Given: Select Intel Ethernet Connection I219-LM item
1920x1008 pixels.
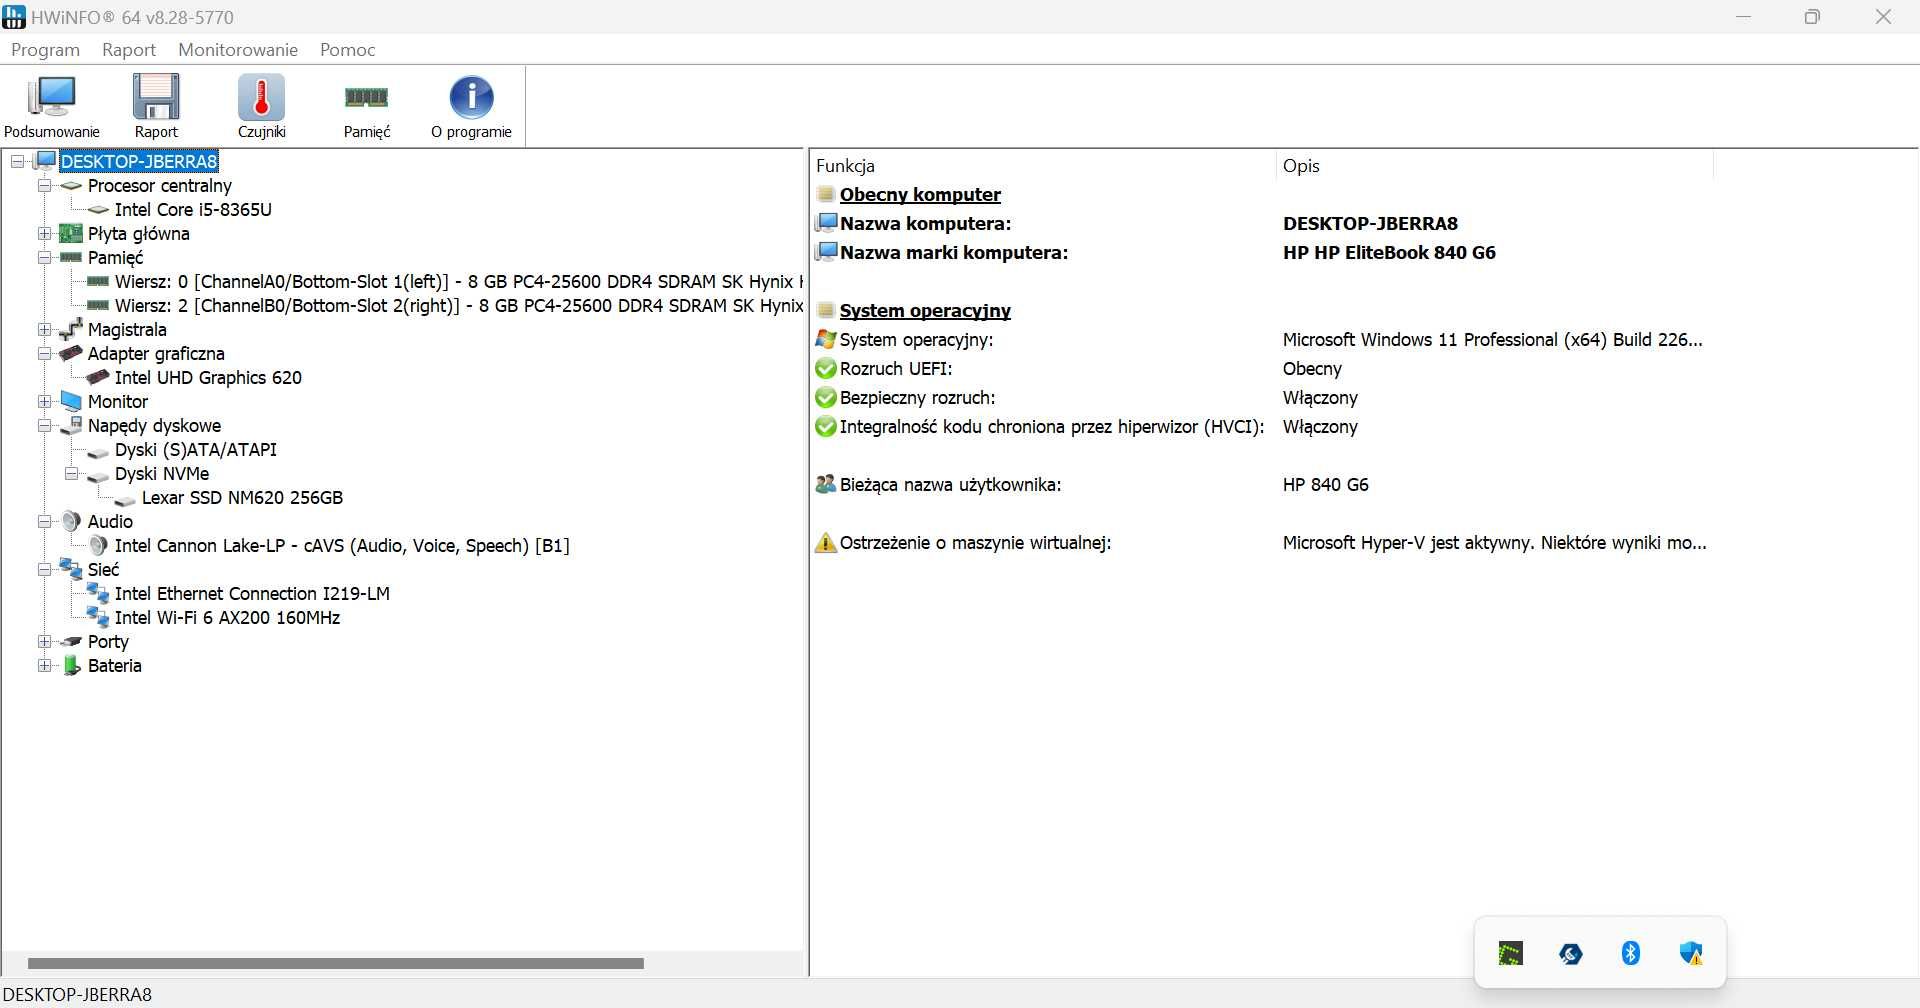Looking at the screenshot, I should coord(252,593).
